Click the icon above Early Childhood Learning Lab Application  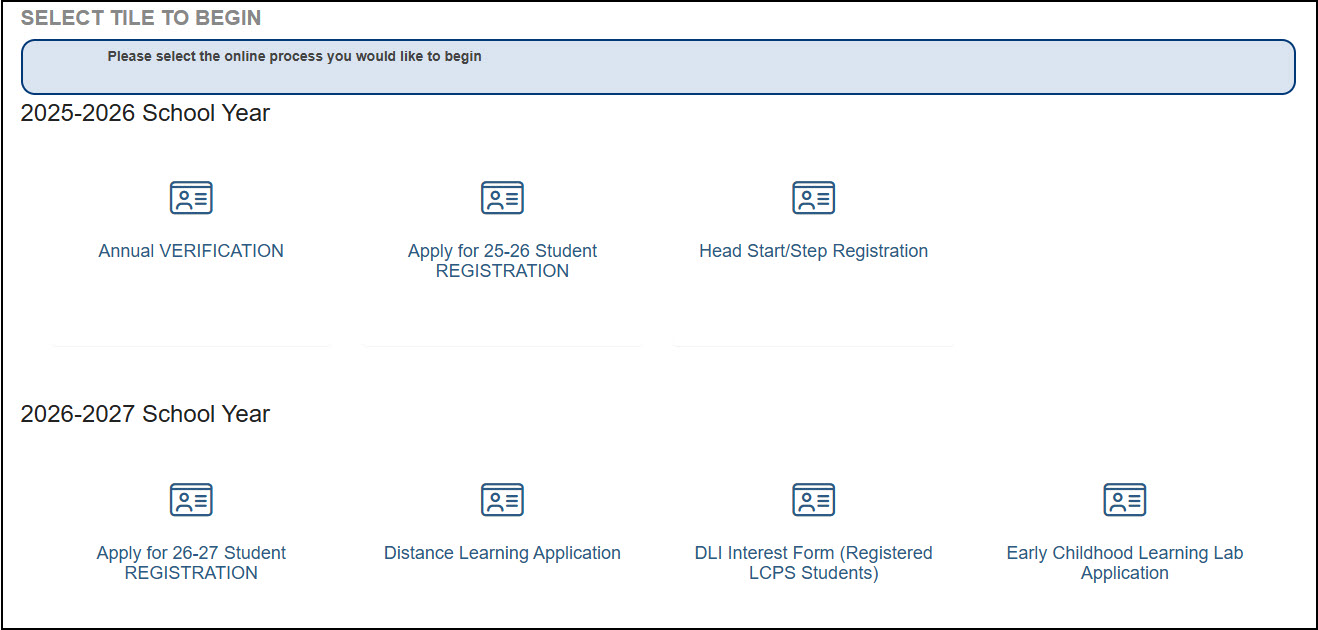pyautogui.click(x=1125, y=500)
